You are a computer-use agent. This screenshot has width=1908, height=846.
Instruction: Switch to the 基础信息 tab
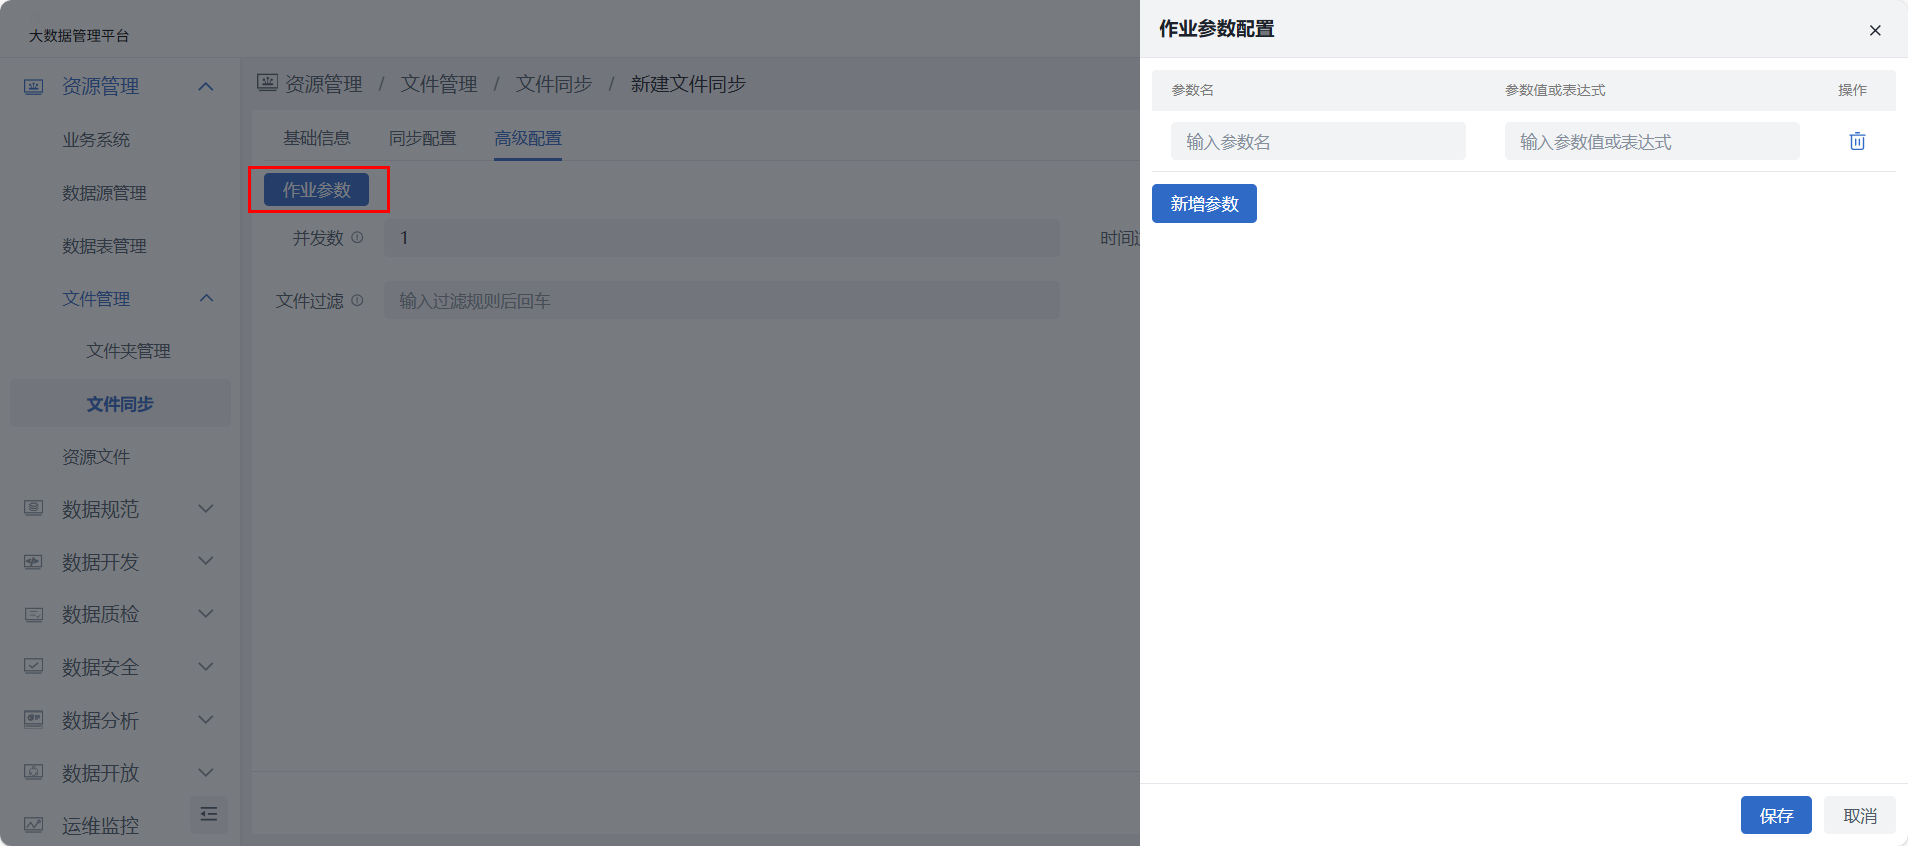317,138
